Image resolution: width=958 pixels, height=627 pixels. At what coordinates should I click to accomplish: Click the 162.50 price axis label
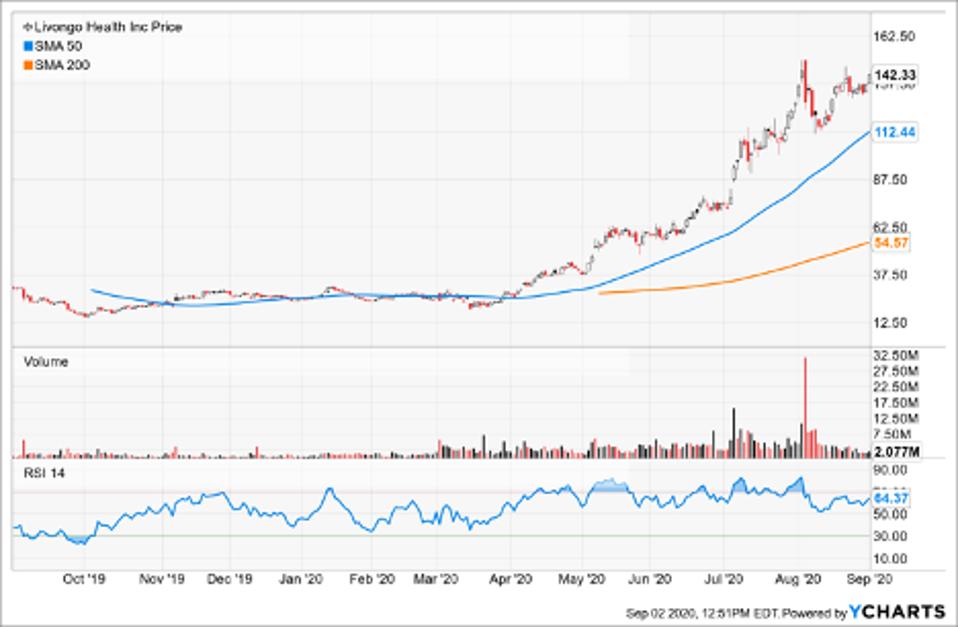point(895,37)
